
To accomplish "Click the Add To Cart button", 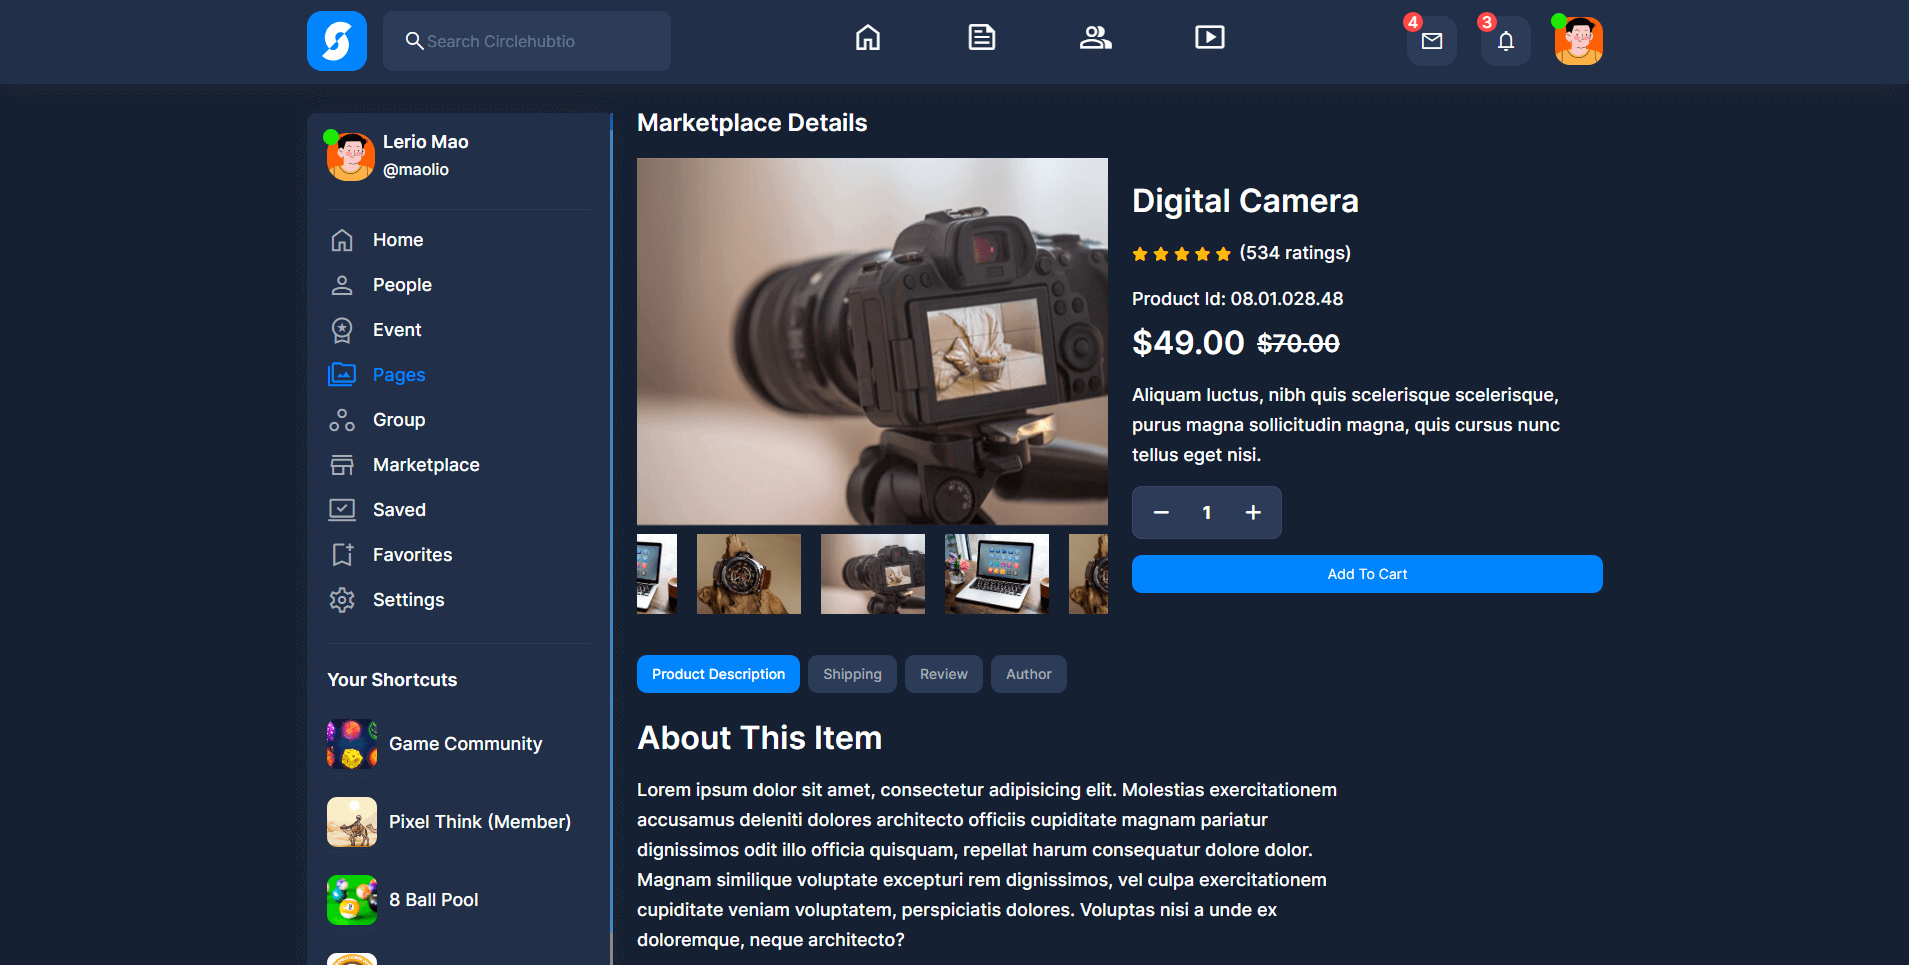I will click(1367, 574).
